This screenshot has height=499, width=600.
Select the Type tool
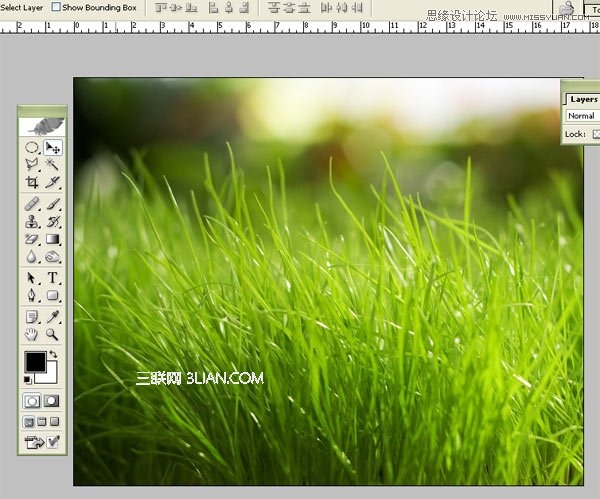(53, 278)
